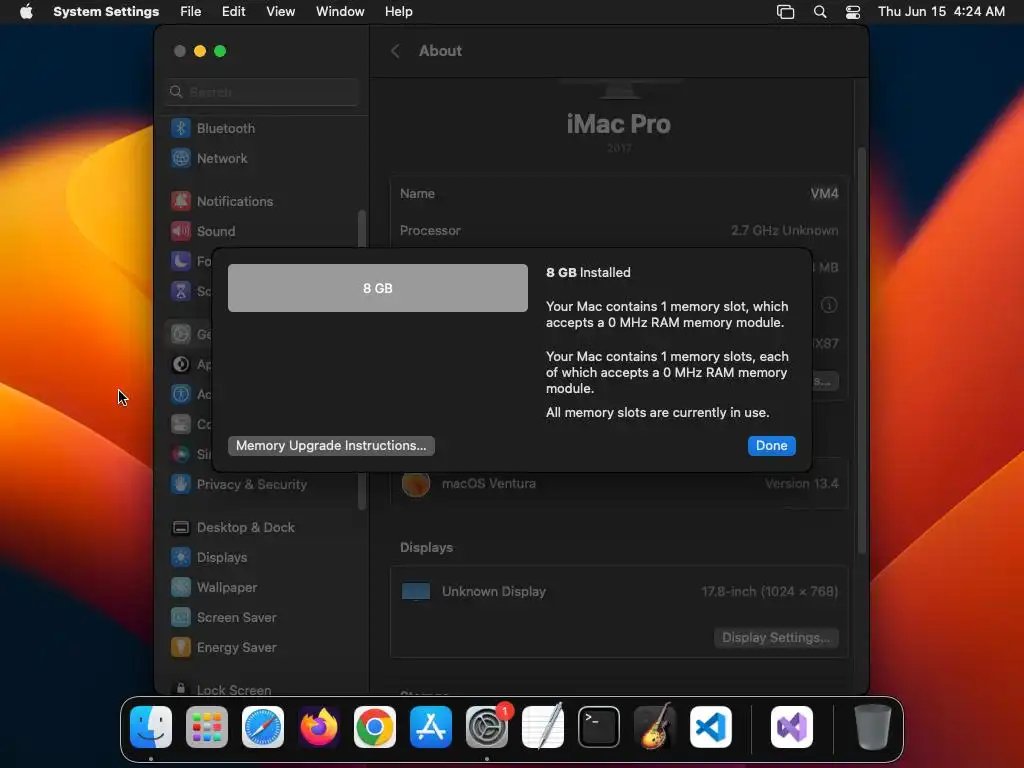The height and width of the screenshot is (768, 1024).
Task: Open Privacy & Security settings
Action: (251, 485)
